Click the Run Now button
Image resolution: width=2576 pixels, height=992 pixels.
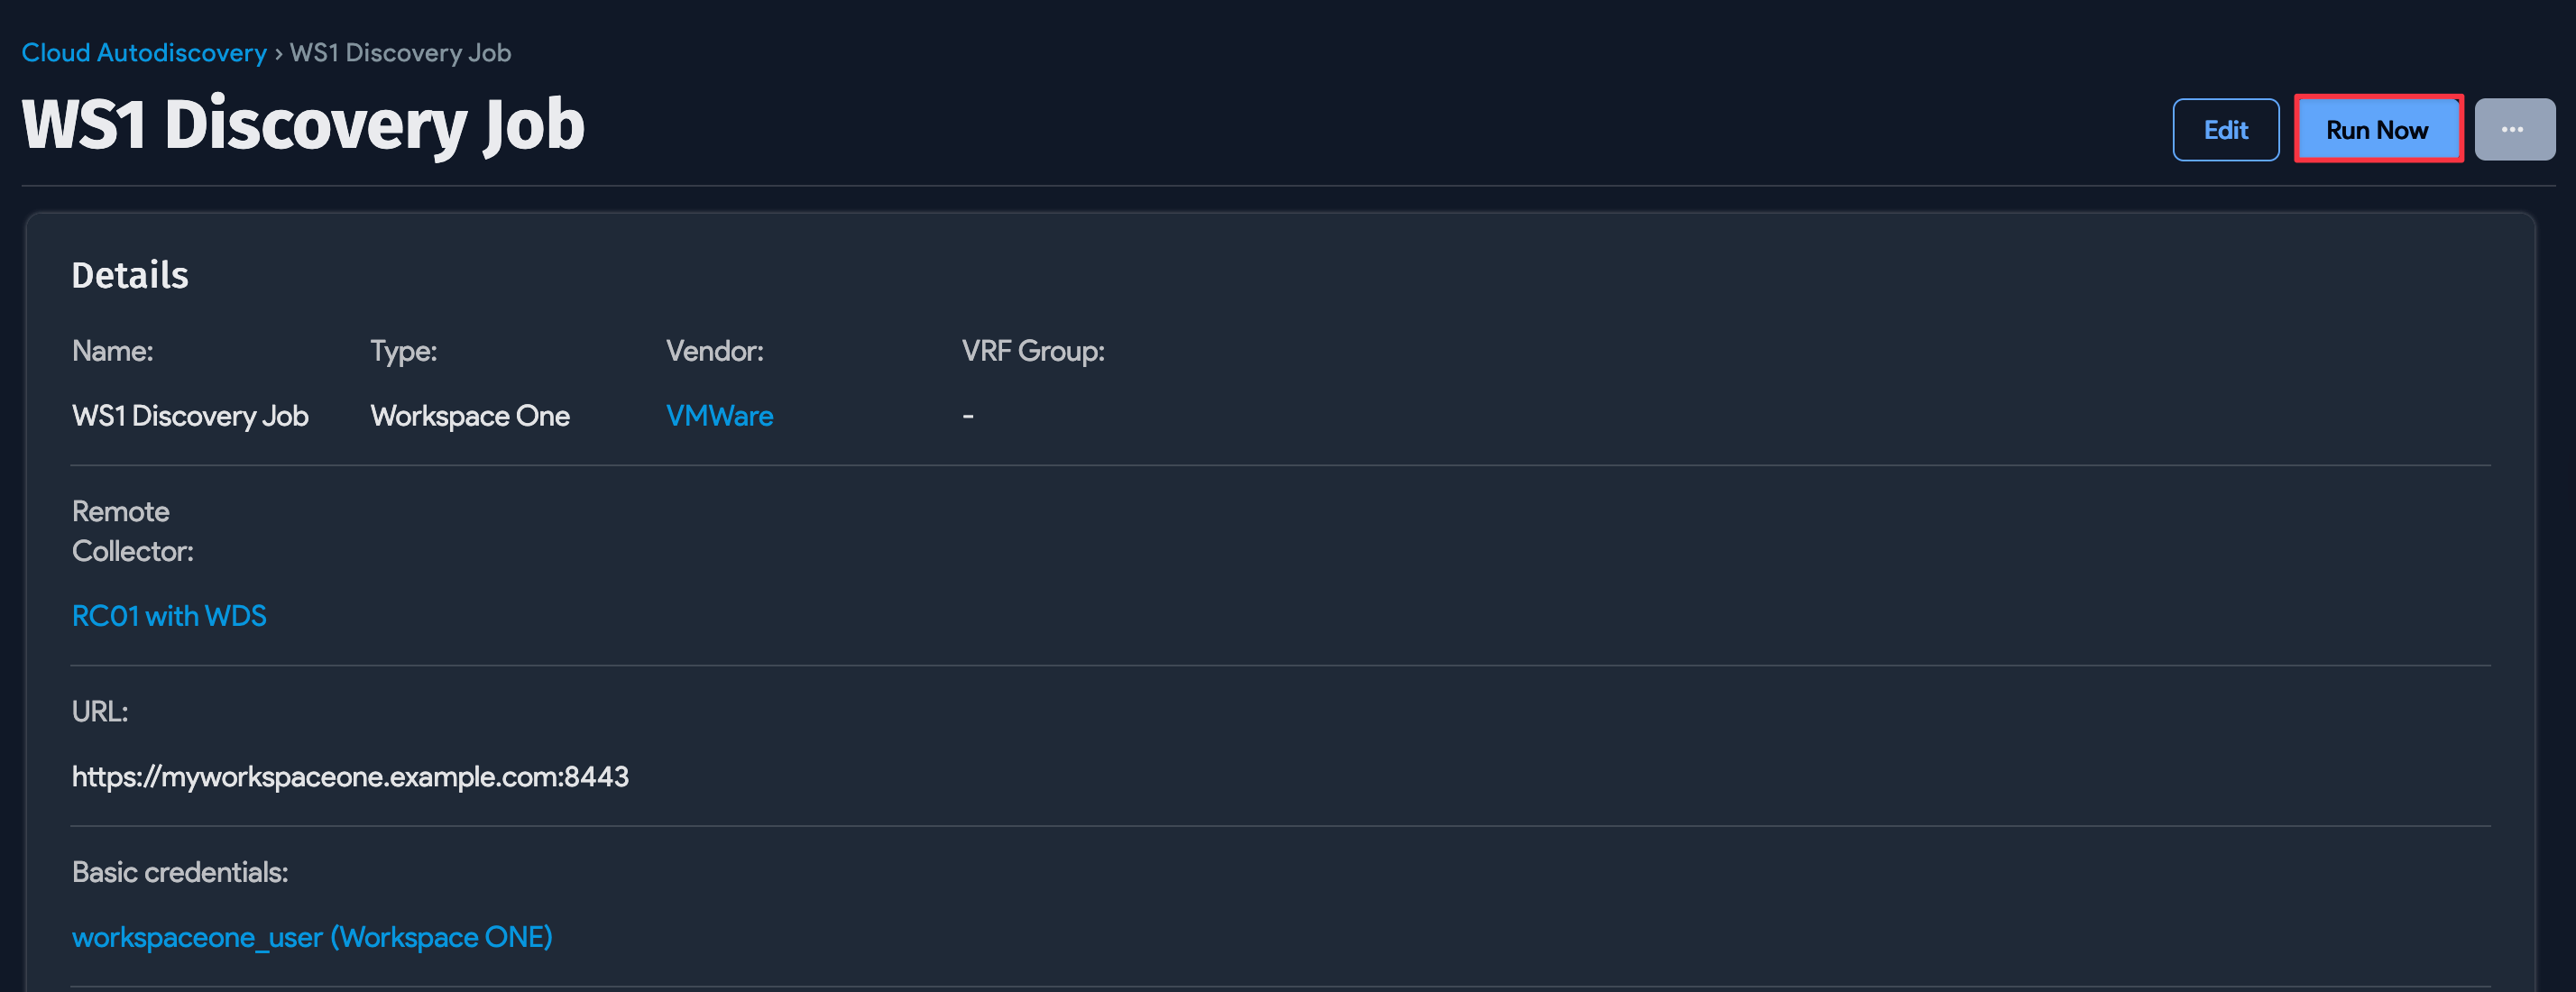click(2376, 130)
